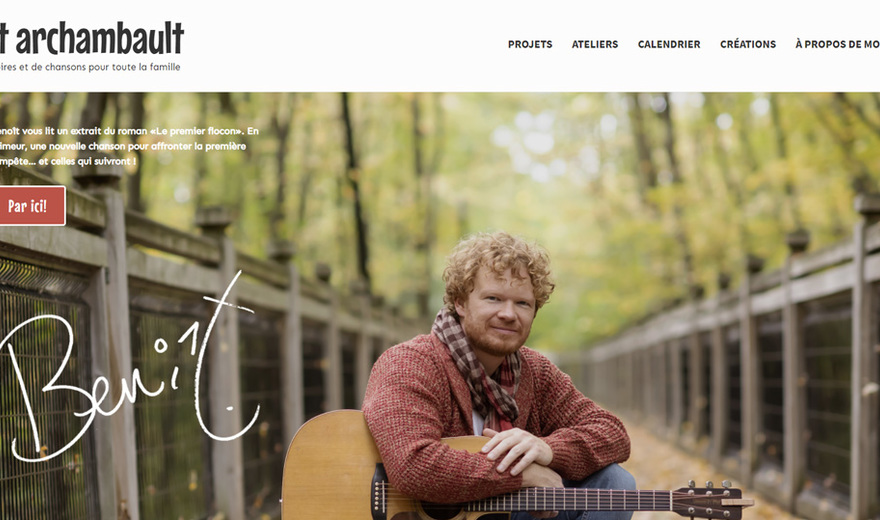The height and width of the screenshot is (520, 880).
Task: Click the guitar headstock with tuning pegs
Action: pos(710,499)
